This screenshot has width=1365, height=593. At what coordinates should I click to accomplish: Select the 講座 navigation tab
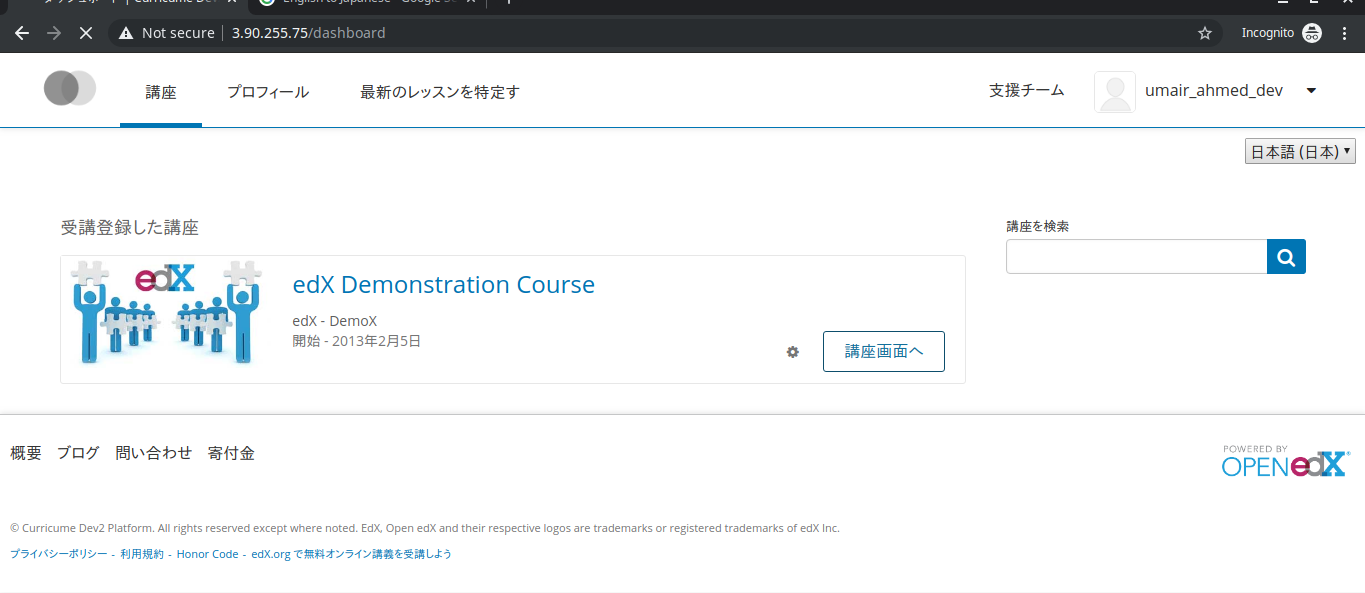[x=160, y=91]
